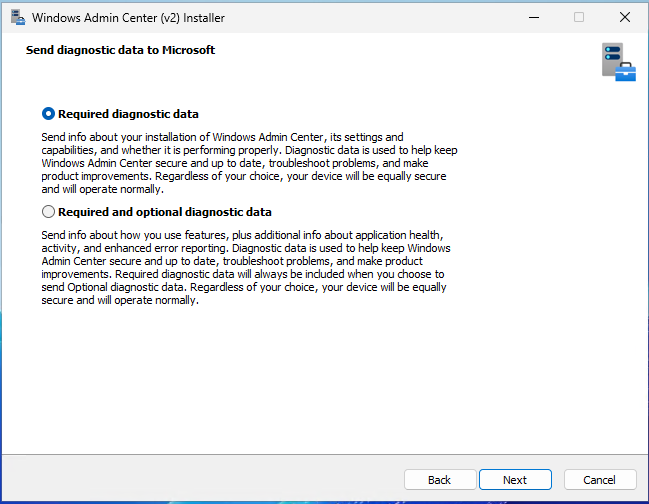Click blank white space below the optional data paragraph
The width and height of the screenshot is (649, 504).
pyautogui.click(x=300, y=380)
